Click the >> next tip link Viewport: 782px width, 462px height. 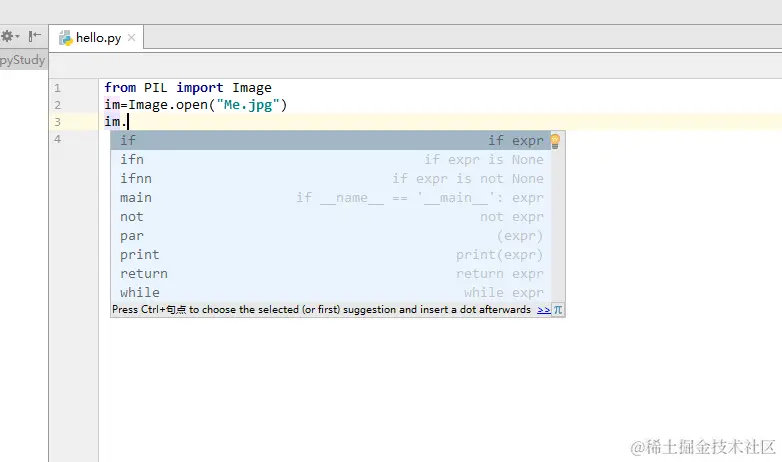(x=544, y=310)
